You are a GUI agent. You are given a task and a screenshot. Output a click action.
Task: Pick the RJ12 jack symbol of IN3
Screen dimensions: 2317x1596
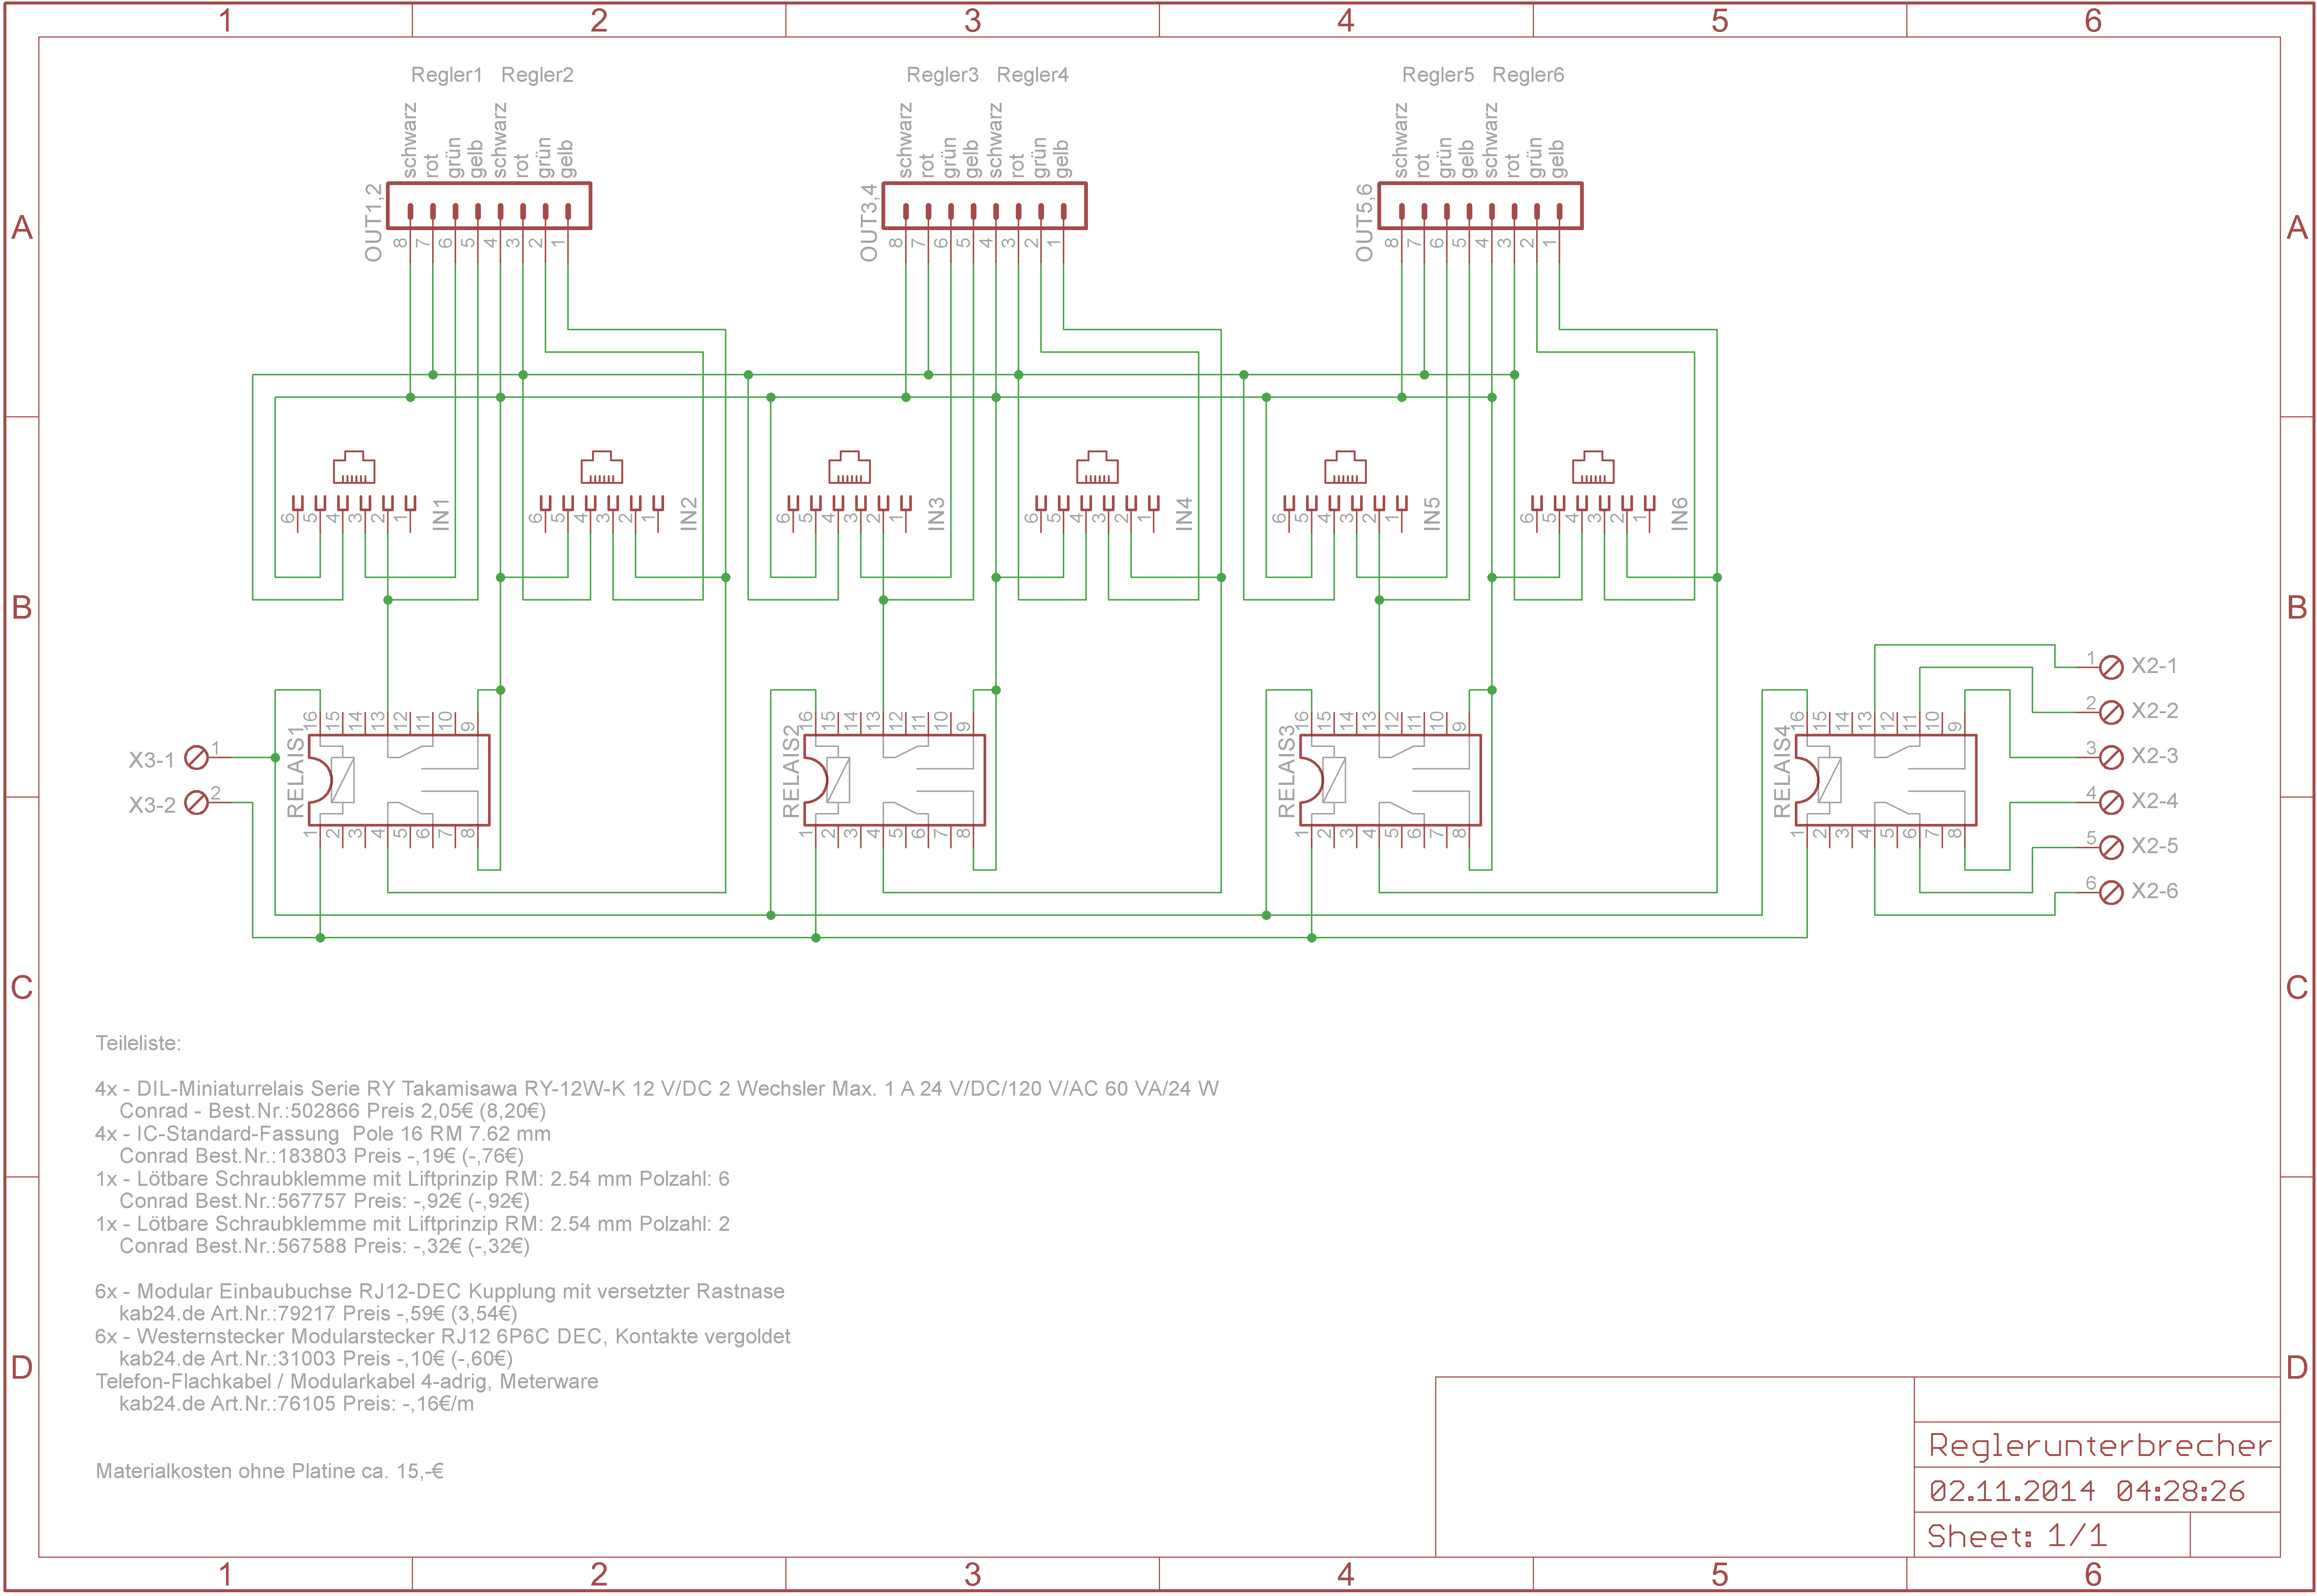point(849,467)
